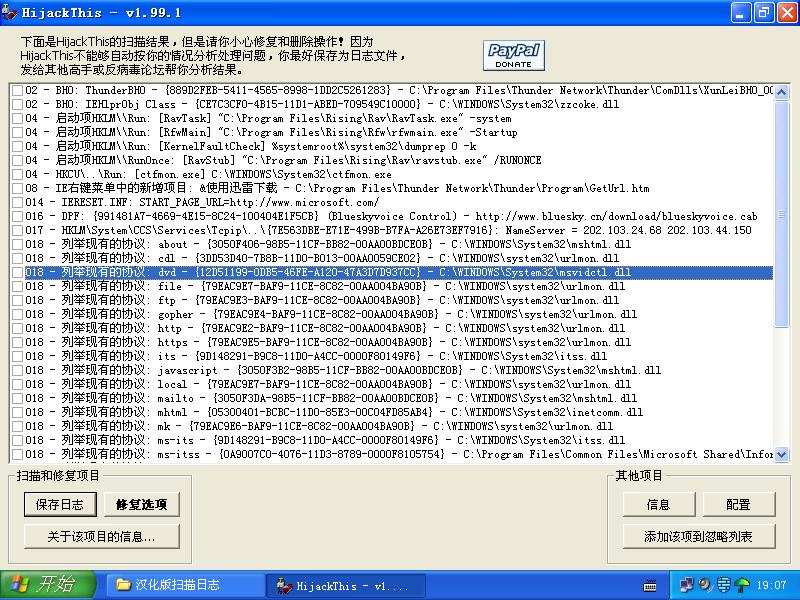Click the HijackThis taskbar button
Screen dimensions: 800x600
pyautogui.click(x=346, y=586)
